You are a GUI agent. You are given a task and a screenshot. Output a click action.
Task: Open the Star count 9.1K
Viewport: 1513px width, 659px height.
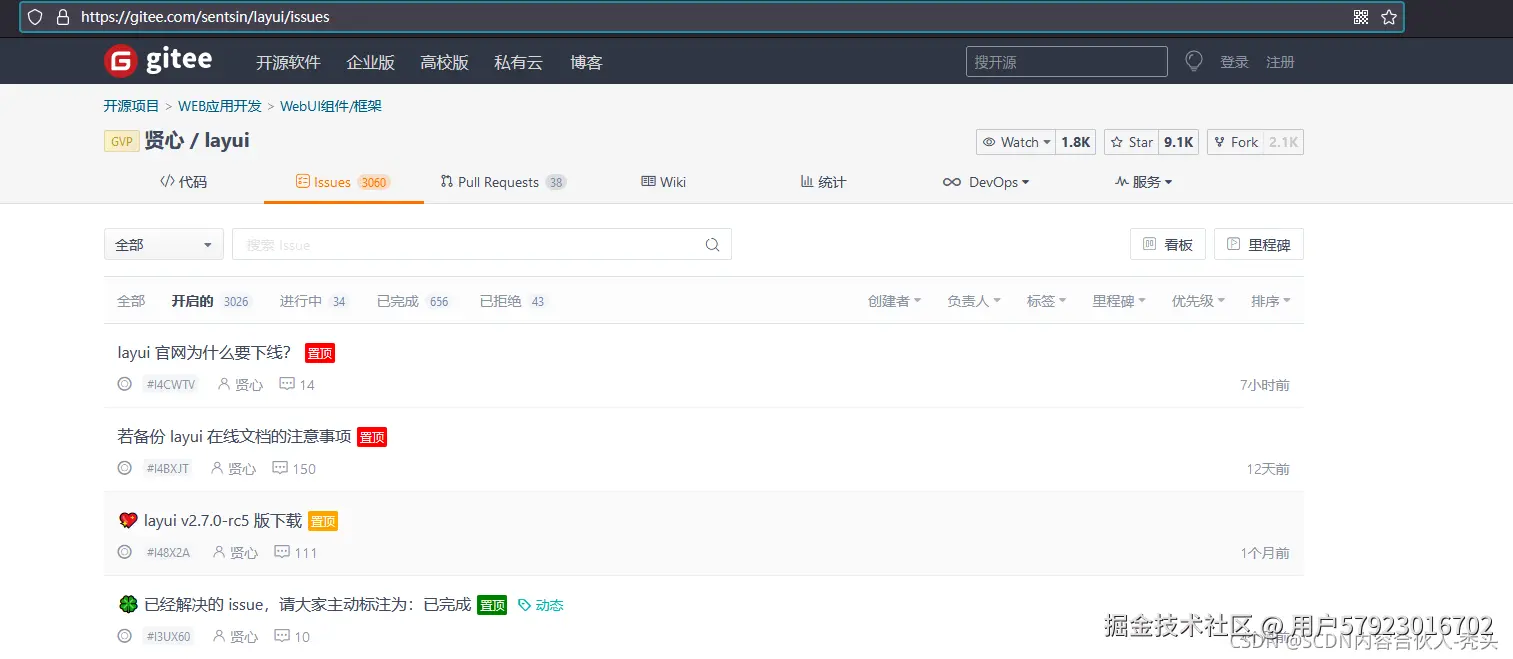pos(1179,142)
